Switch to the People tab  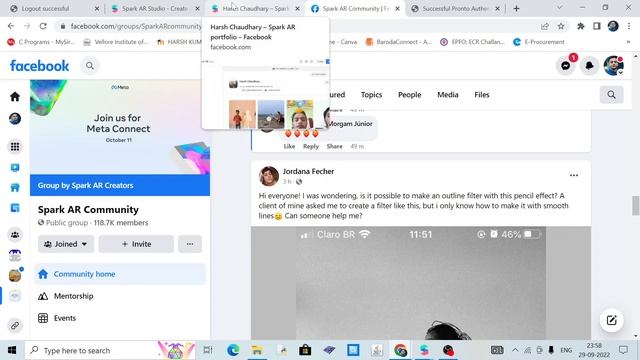(x=409, y=95)
